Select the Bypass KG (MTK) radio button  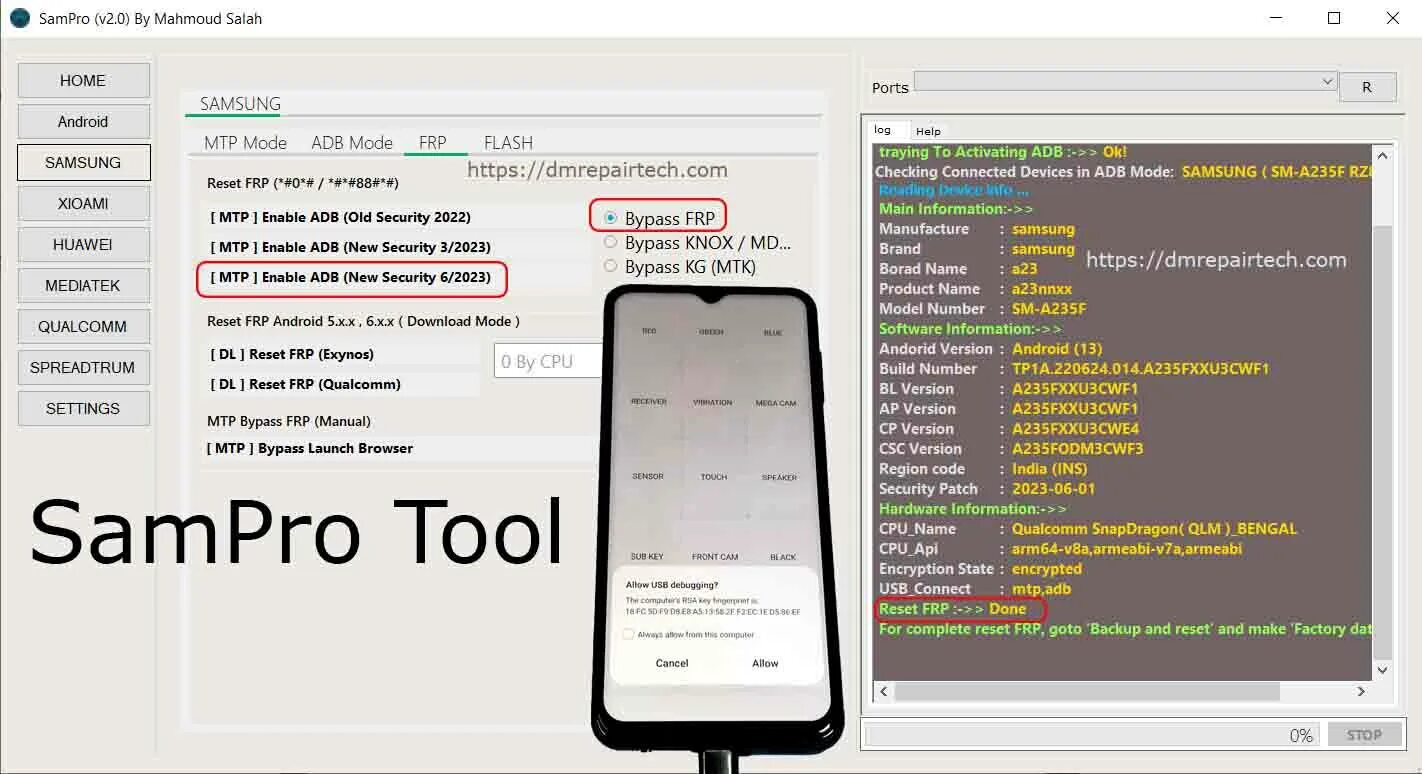(611, 266)
